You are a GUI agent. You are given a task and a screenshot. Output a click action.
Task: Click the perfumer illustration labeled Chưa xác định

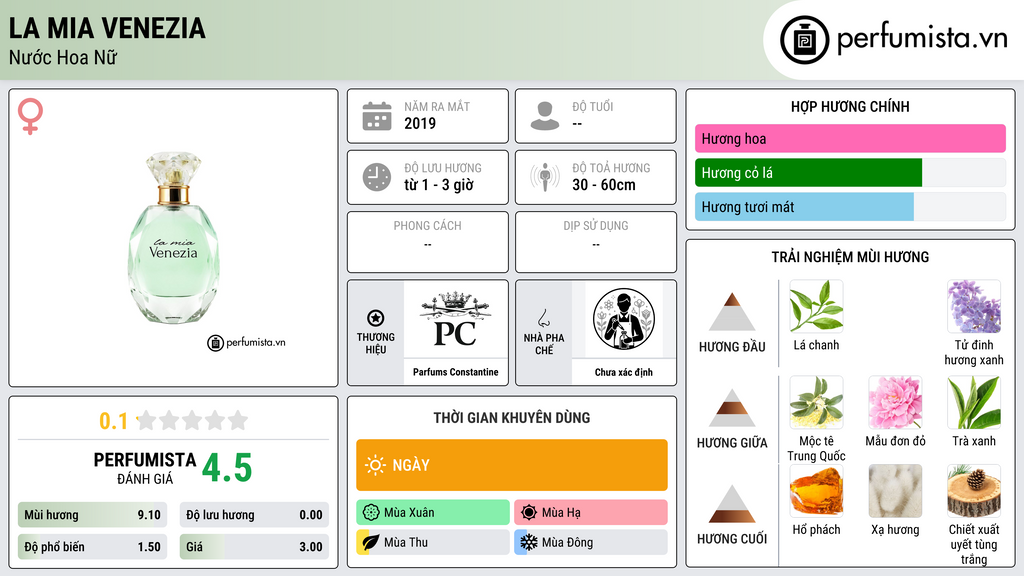click(624, 319)
